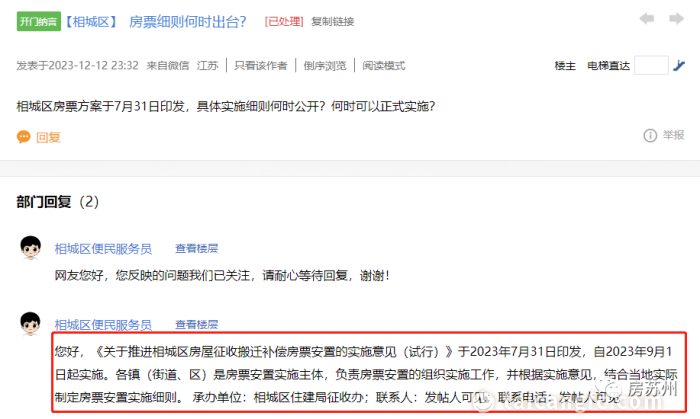Open thread title 房票细则何时出台?
The height and width of the screenshot is (419, 700).
(x=188, y=21)
